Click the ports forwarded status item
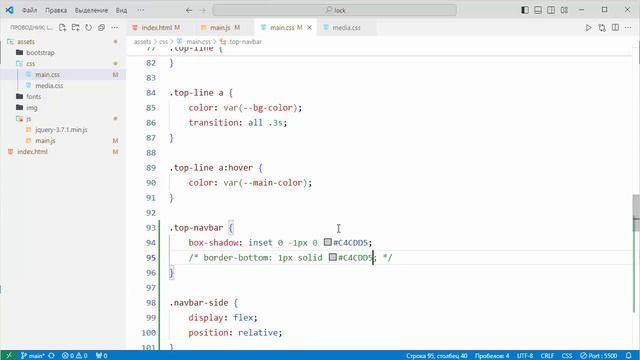 tap(101, 356)
